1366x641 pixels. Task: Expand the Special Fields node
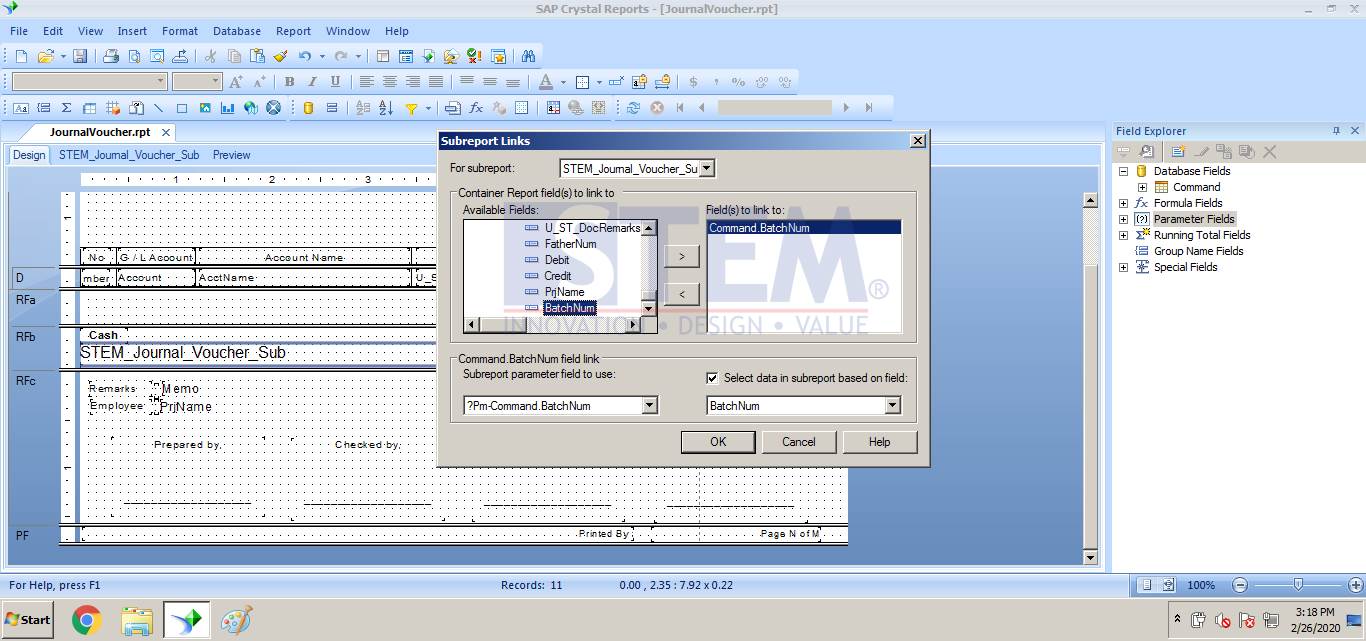(x=1123, y=267)
